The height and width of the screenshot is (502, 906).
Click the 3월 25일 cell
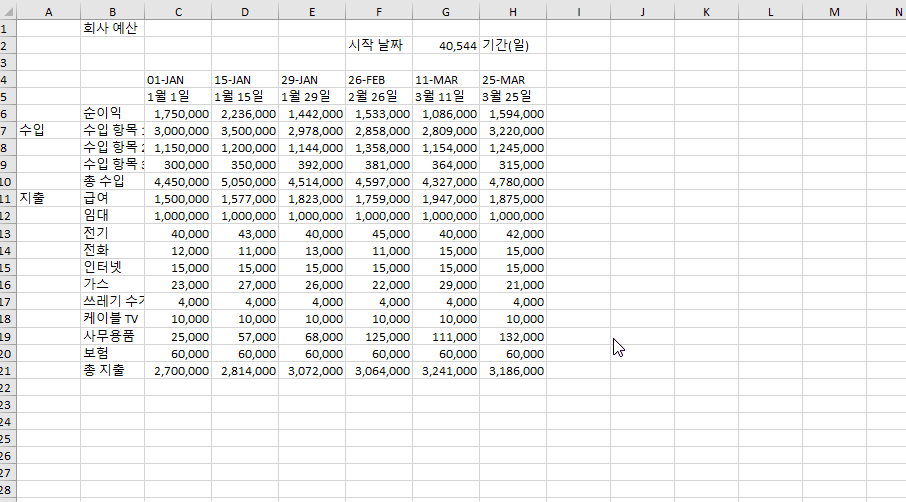point(513,96)
